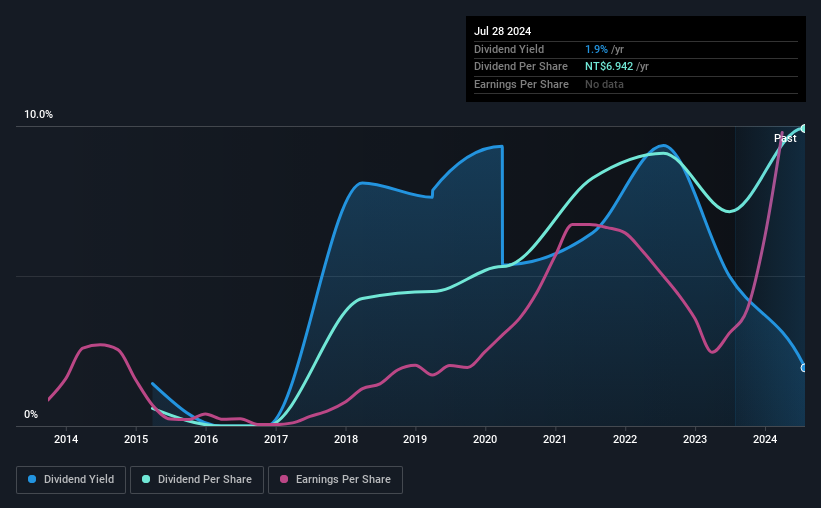
Task: Toggle the Dividend Yield legend button
Action: (71, 480)
